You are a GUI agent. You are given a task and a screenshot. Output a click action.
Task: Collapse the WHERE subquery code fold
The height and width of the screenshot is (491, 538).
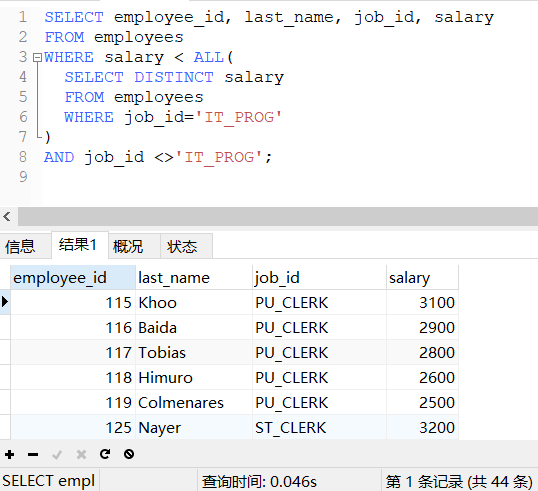(x=37, y=57)
